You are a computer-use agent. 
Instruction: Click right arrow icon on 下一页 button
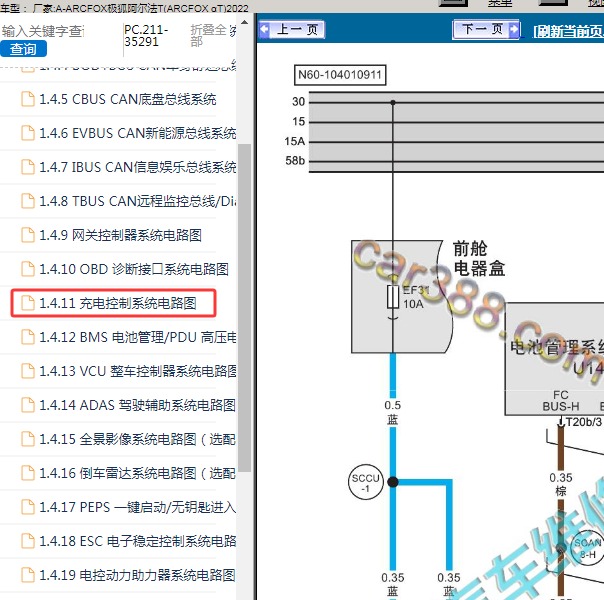click(x=514, y=29)
